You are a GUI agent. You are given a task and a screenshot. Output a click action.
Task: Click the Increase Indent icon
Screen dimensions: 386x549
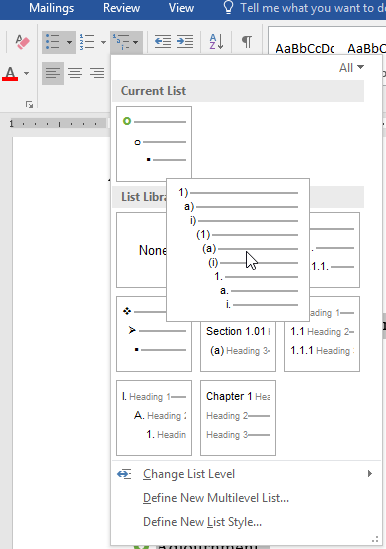point(185,42)
